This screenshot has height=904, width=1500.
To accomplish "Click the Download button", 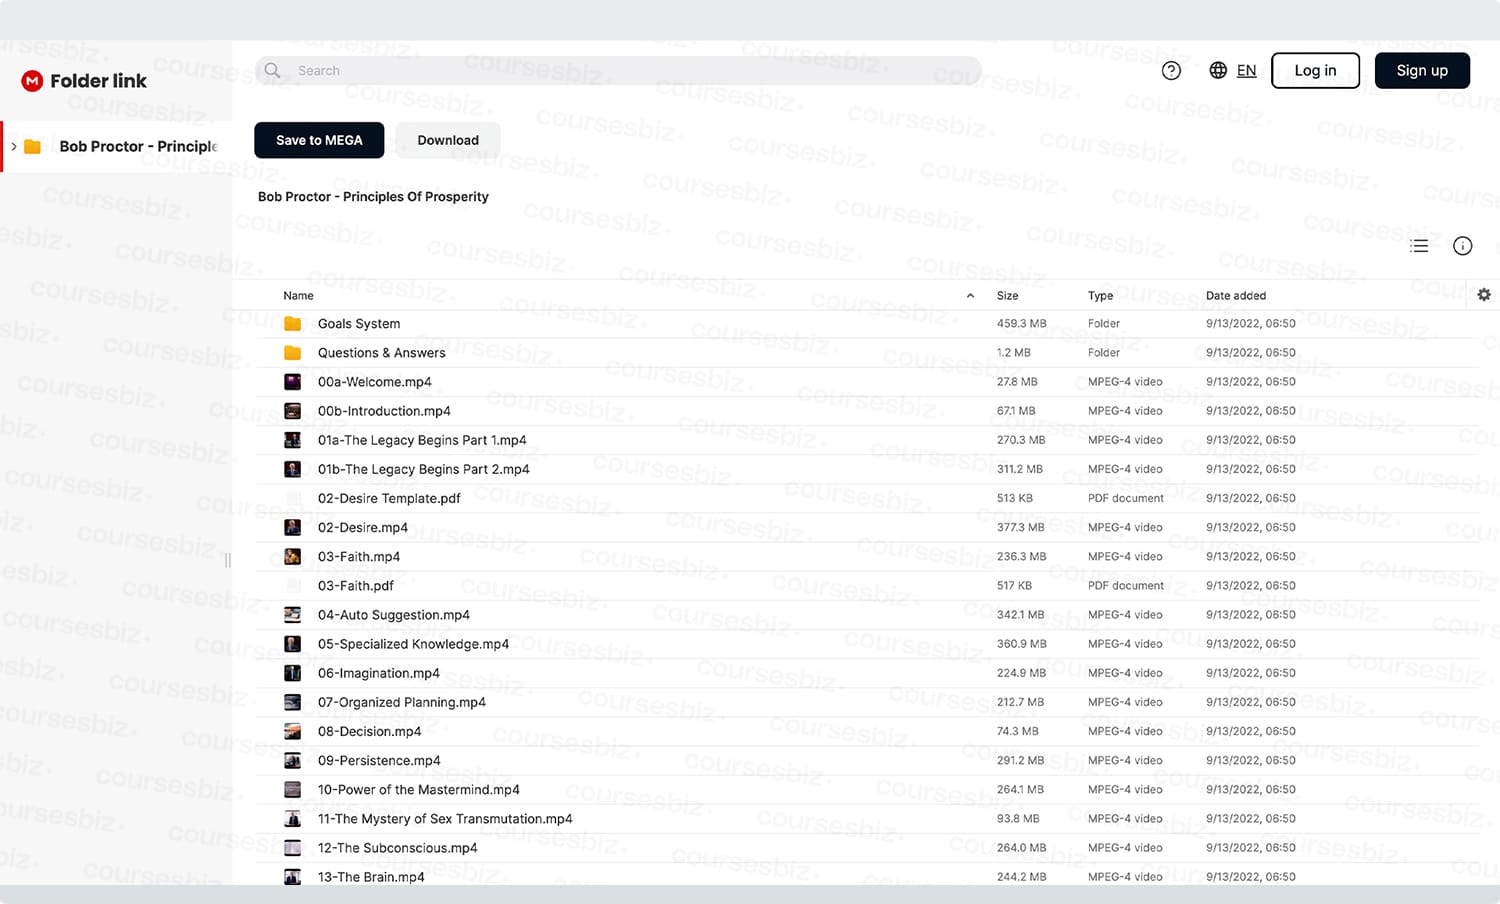I will coord(448,140).
